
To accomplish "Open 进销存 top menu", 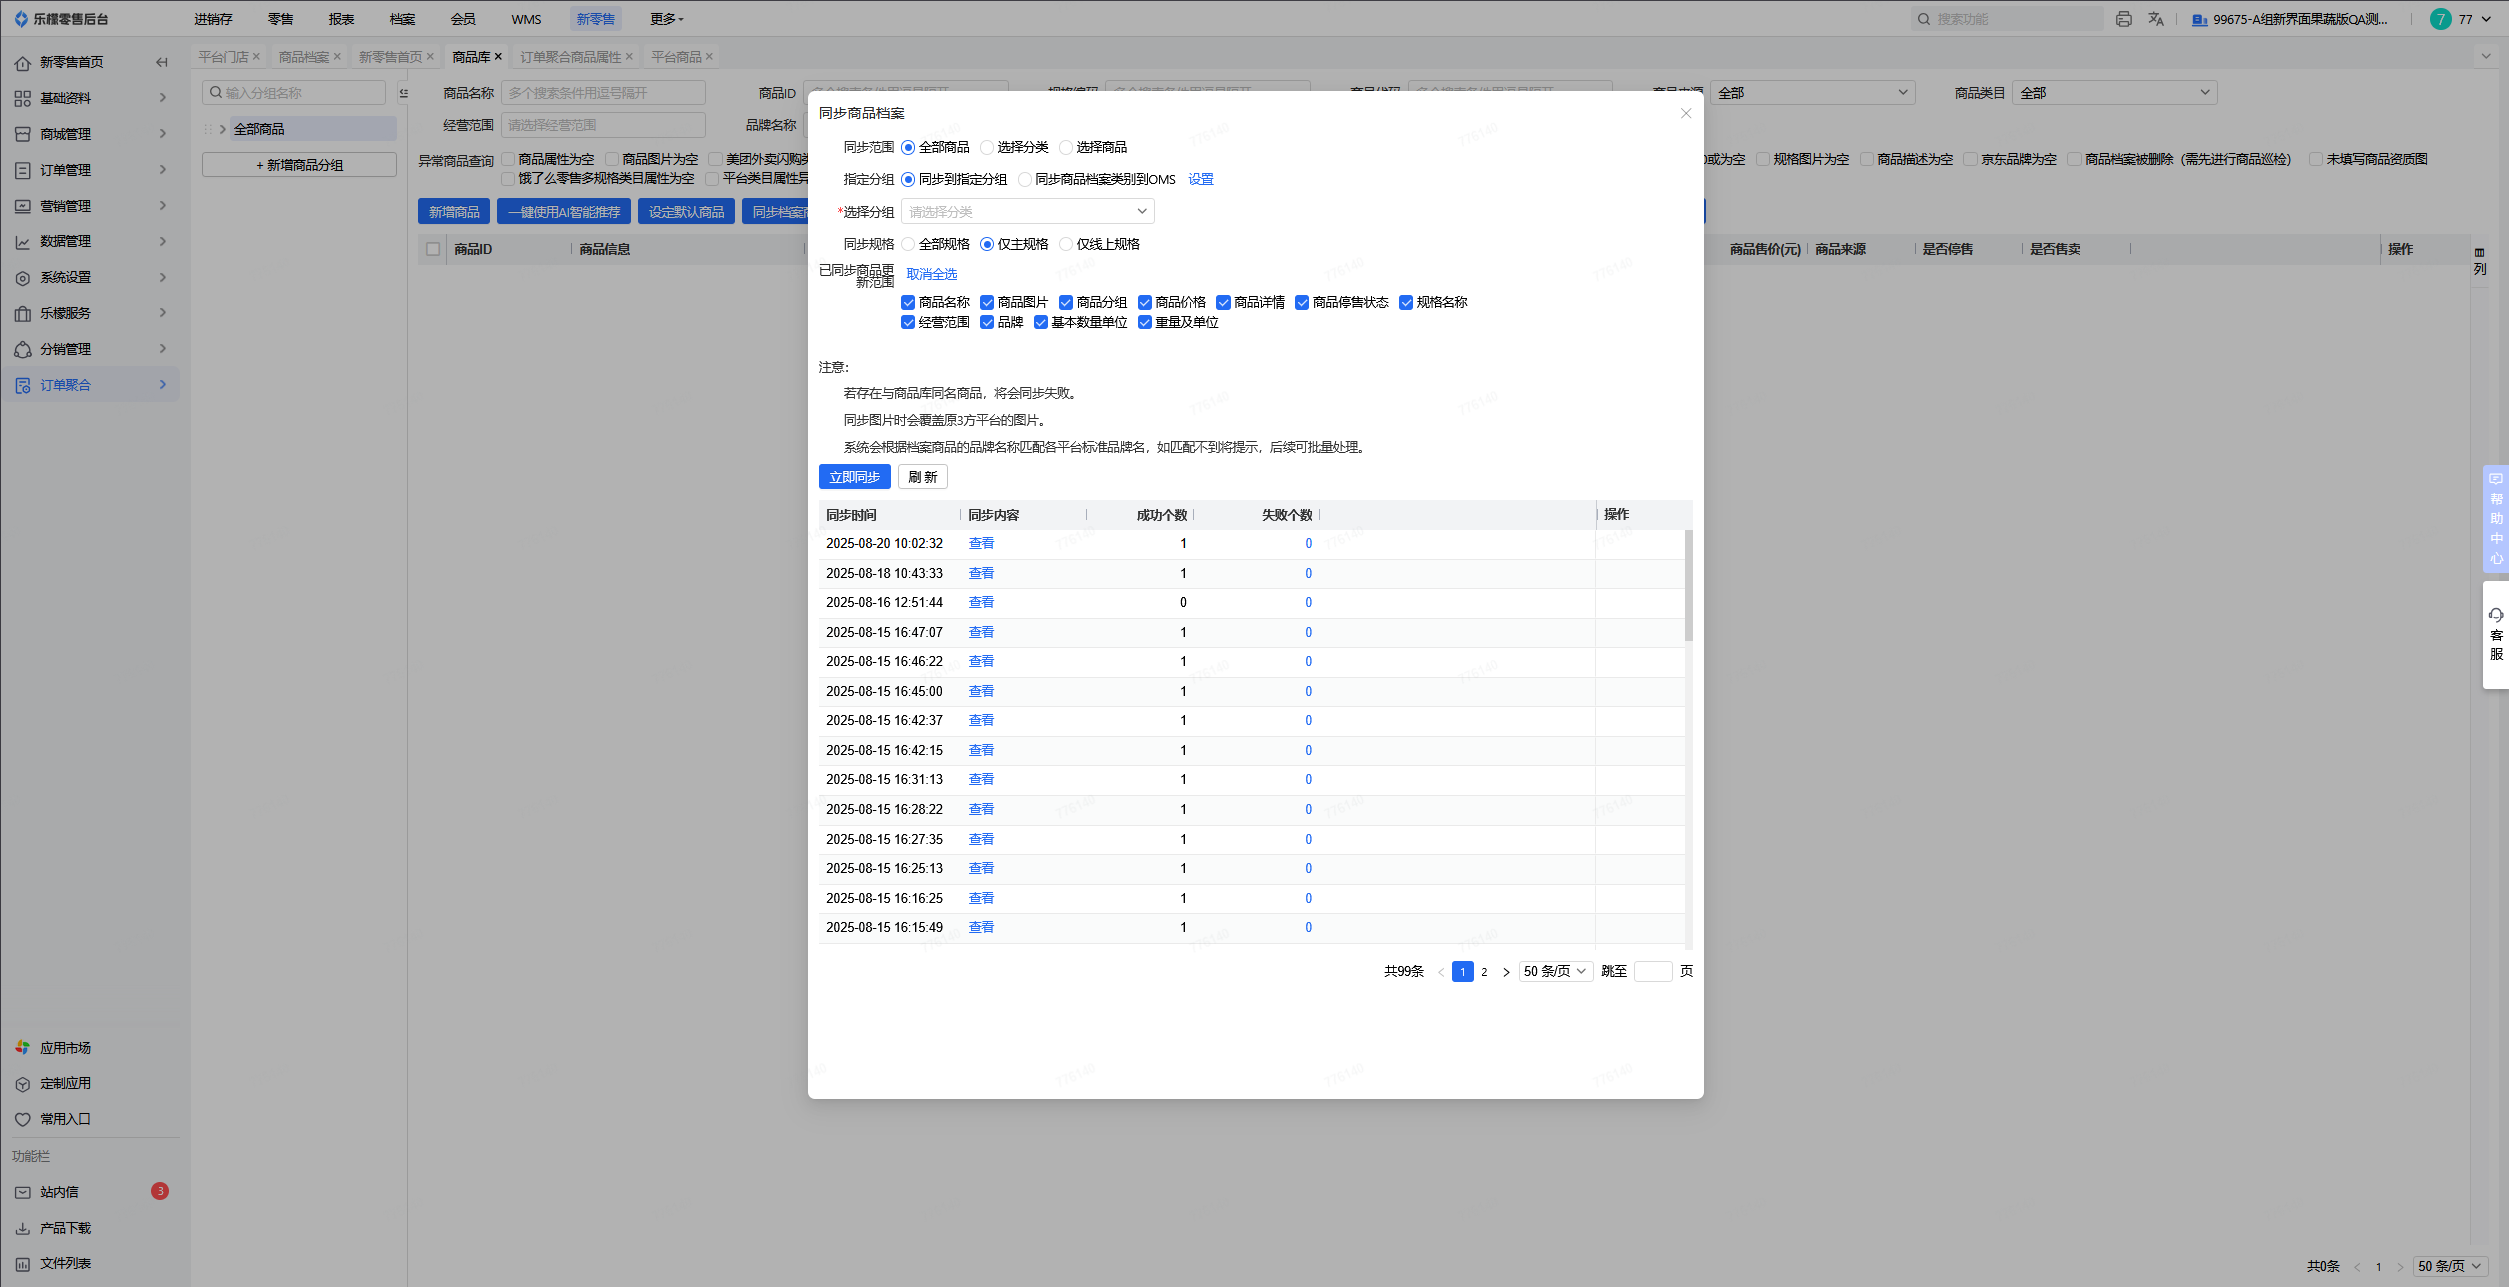I will coord(213,19).
